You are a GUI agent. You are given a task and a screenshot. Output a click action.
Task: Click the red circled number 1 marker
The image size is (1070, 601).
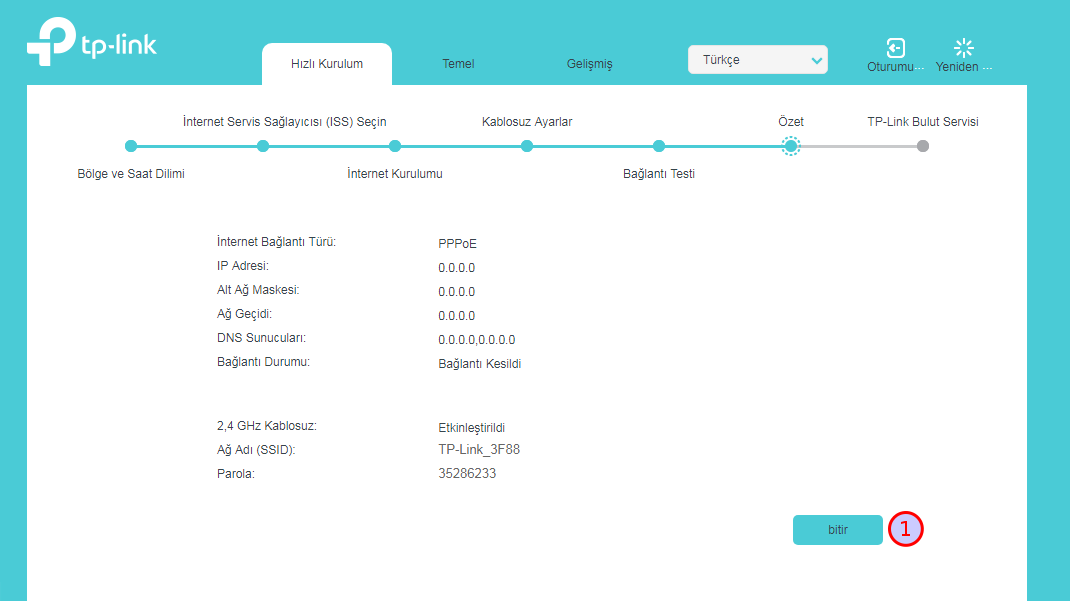point(905,530)
